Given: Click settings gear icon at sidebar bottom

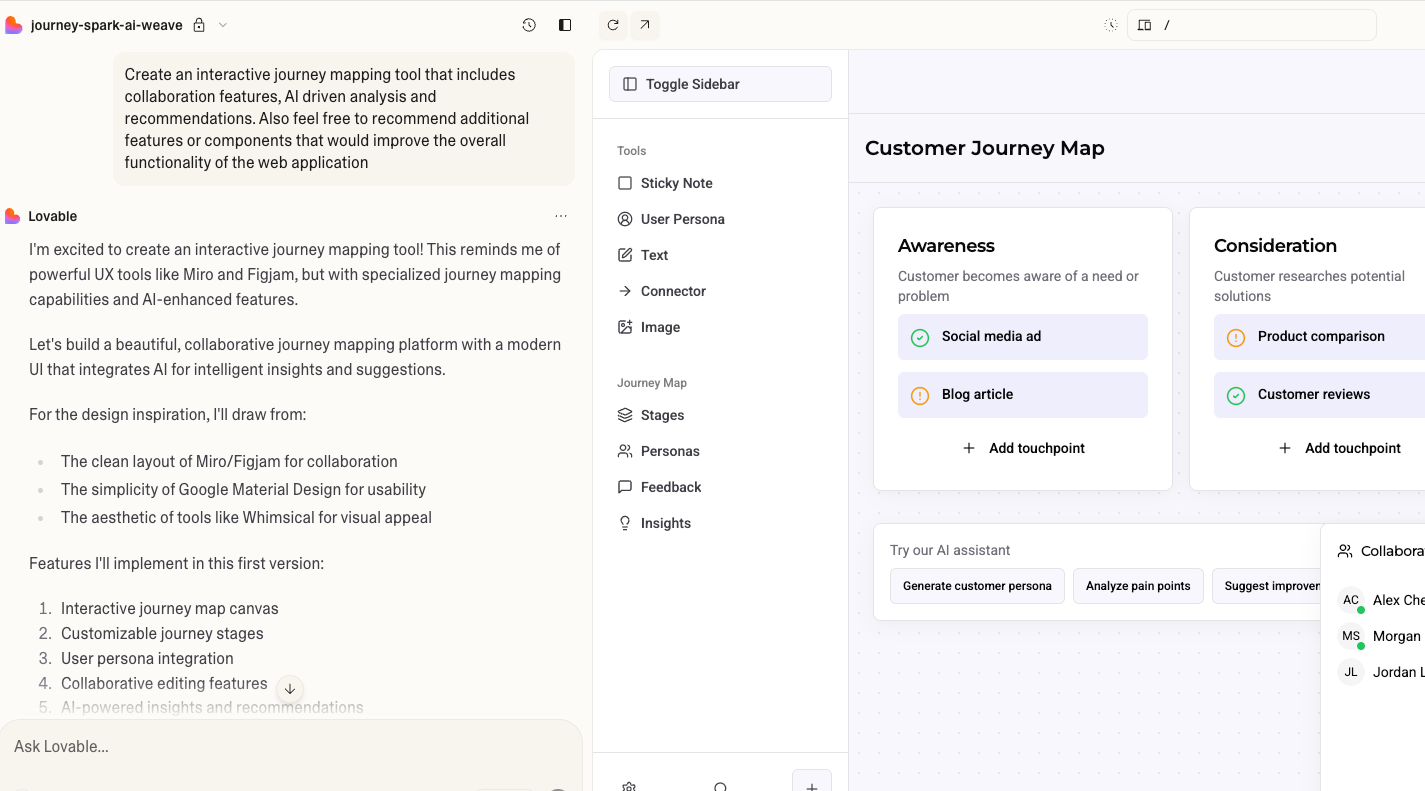Looking at the screenshot, I should pyautogui.click(x=629, y=787).
